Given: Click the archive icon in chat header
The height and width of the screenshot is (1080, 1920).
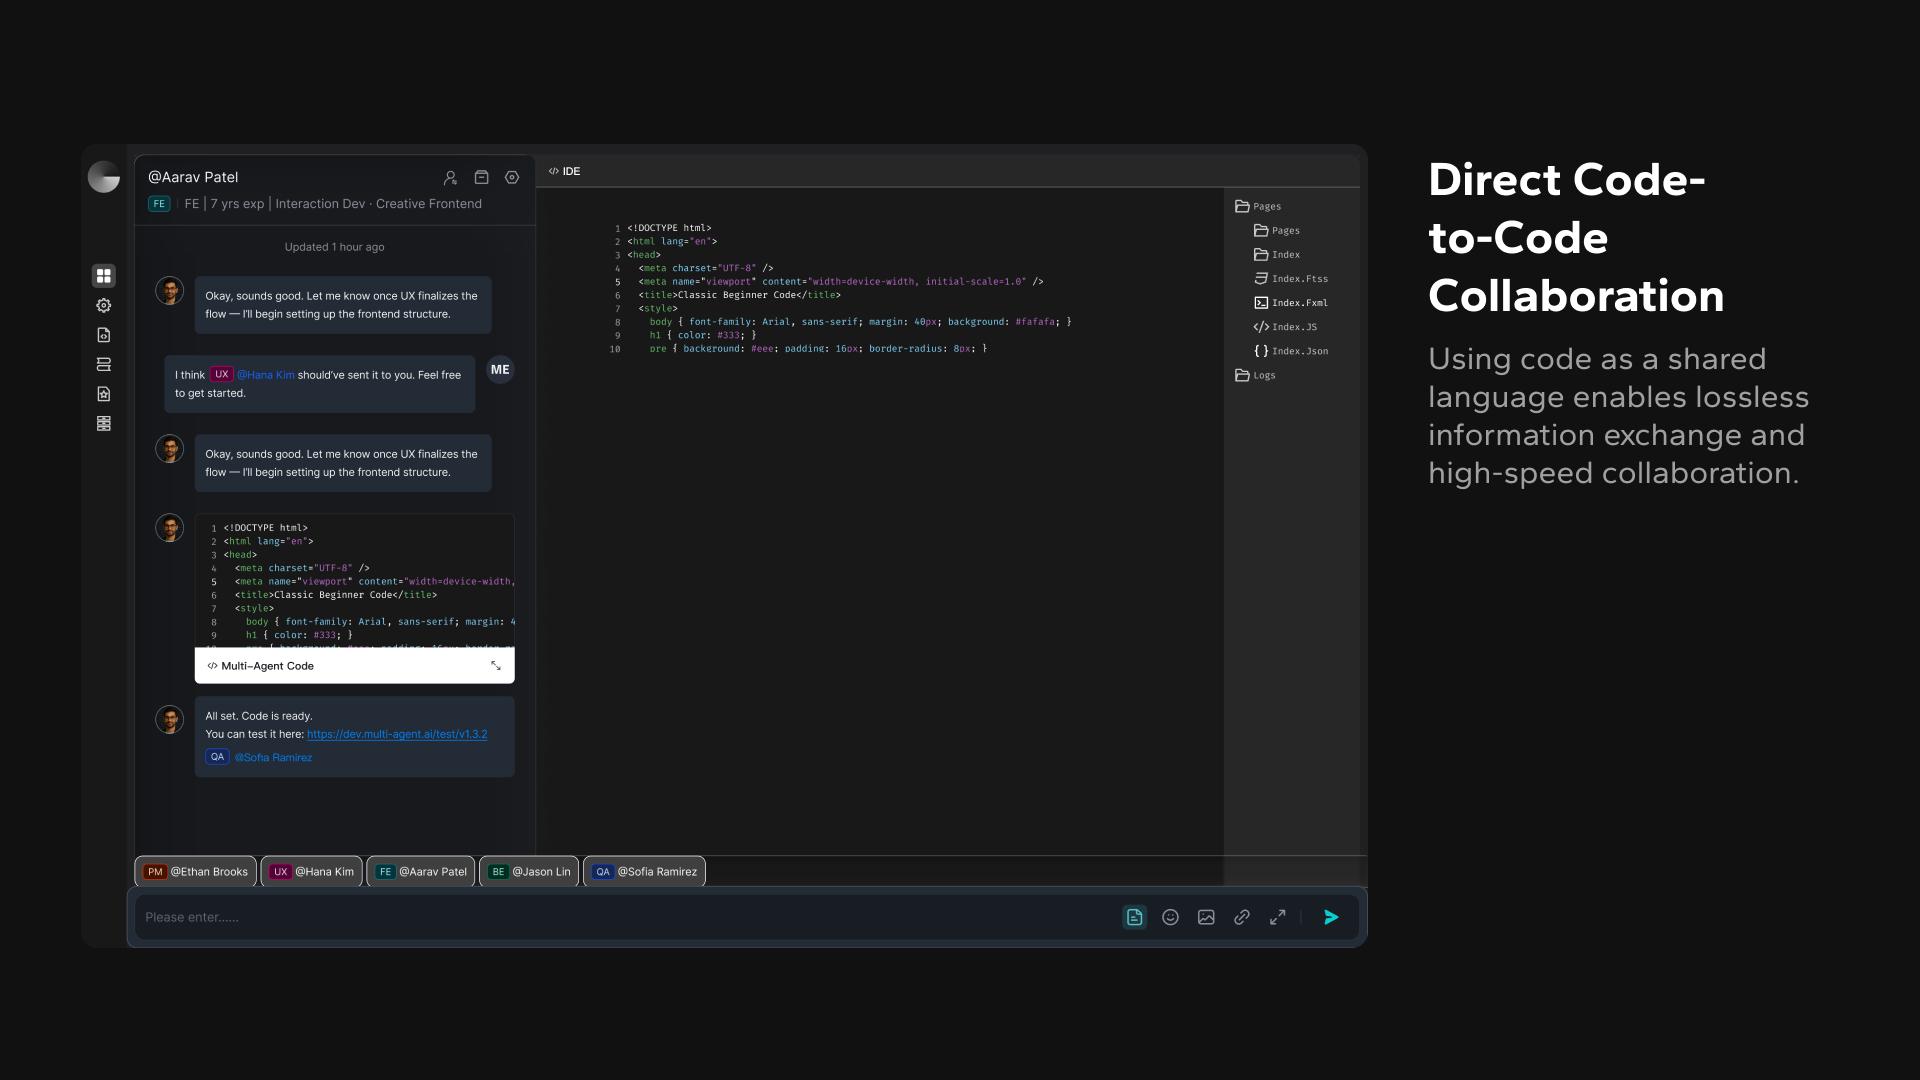Looking at the screenshot, I should tap(481, 177).
